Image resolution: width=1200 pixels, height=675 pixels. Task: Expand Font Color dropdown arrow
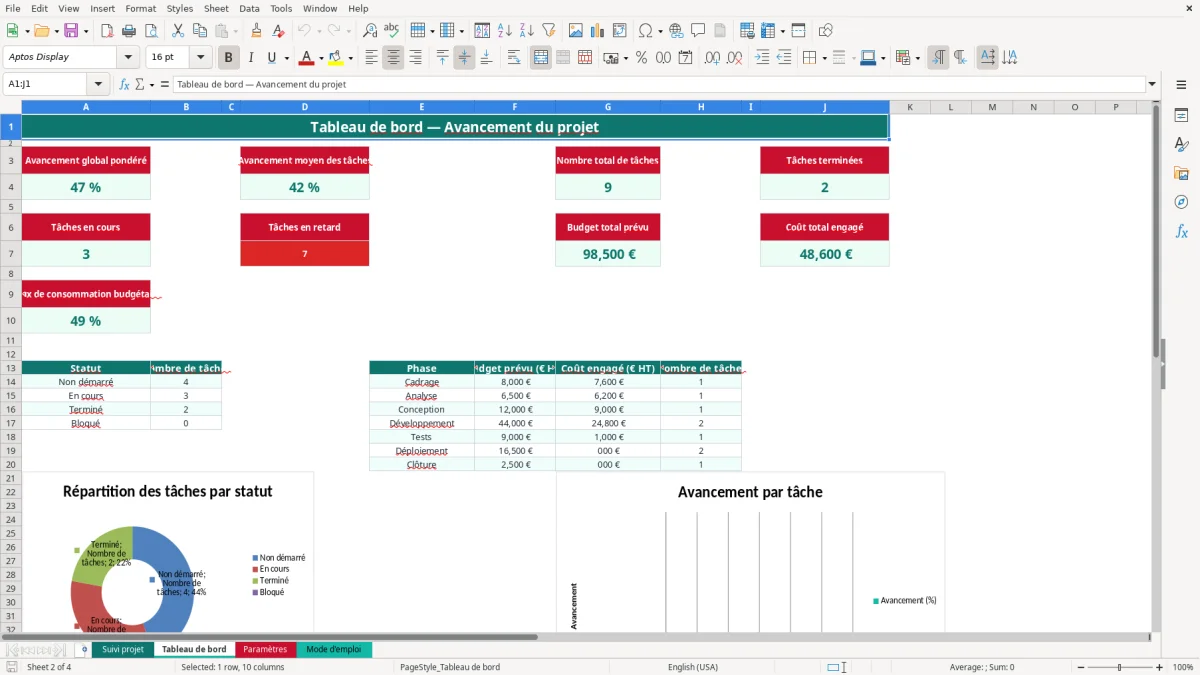coord(321,58)
